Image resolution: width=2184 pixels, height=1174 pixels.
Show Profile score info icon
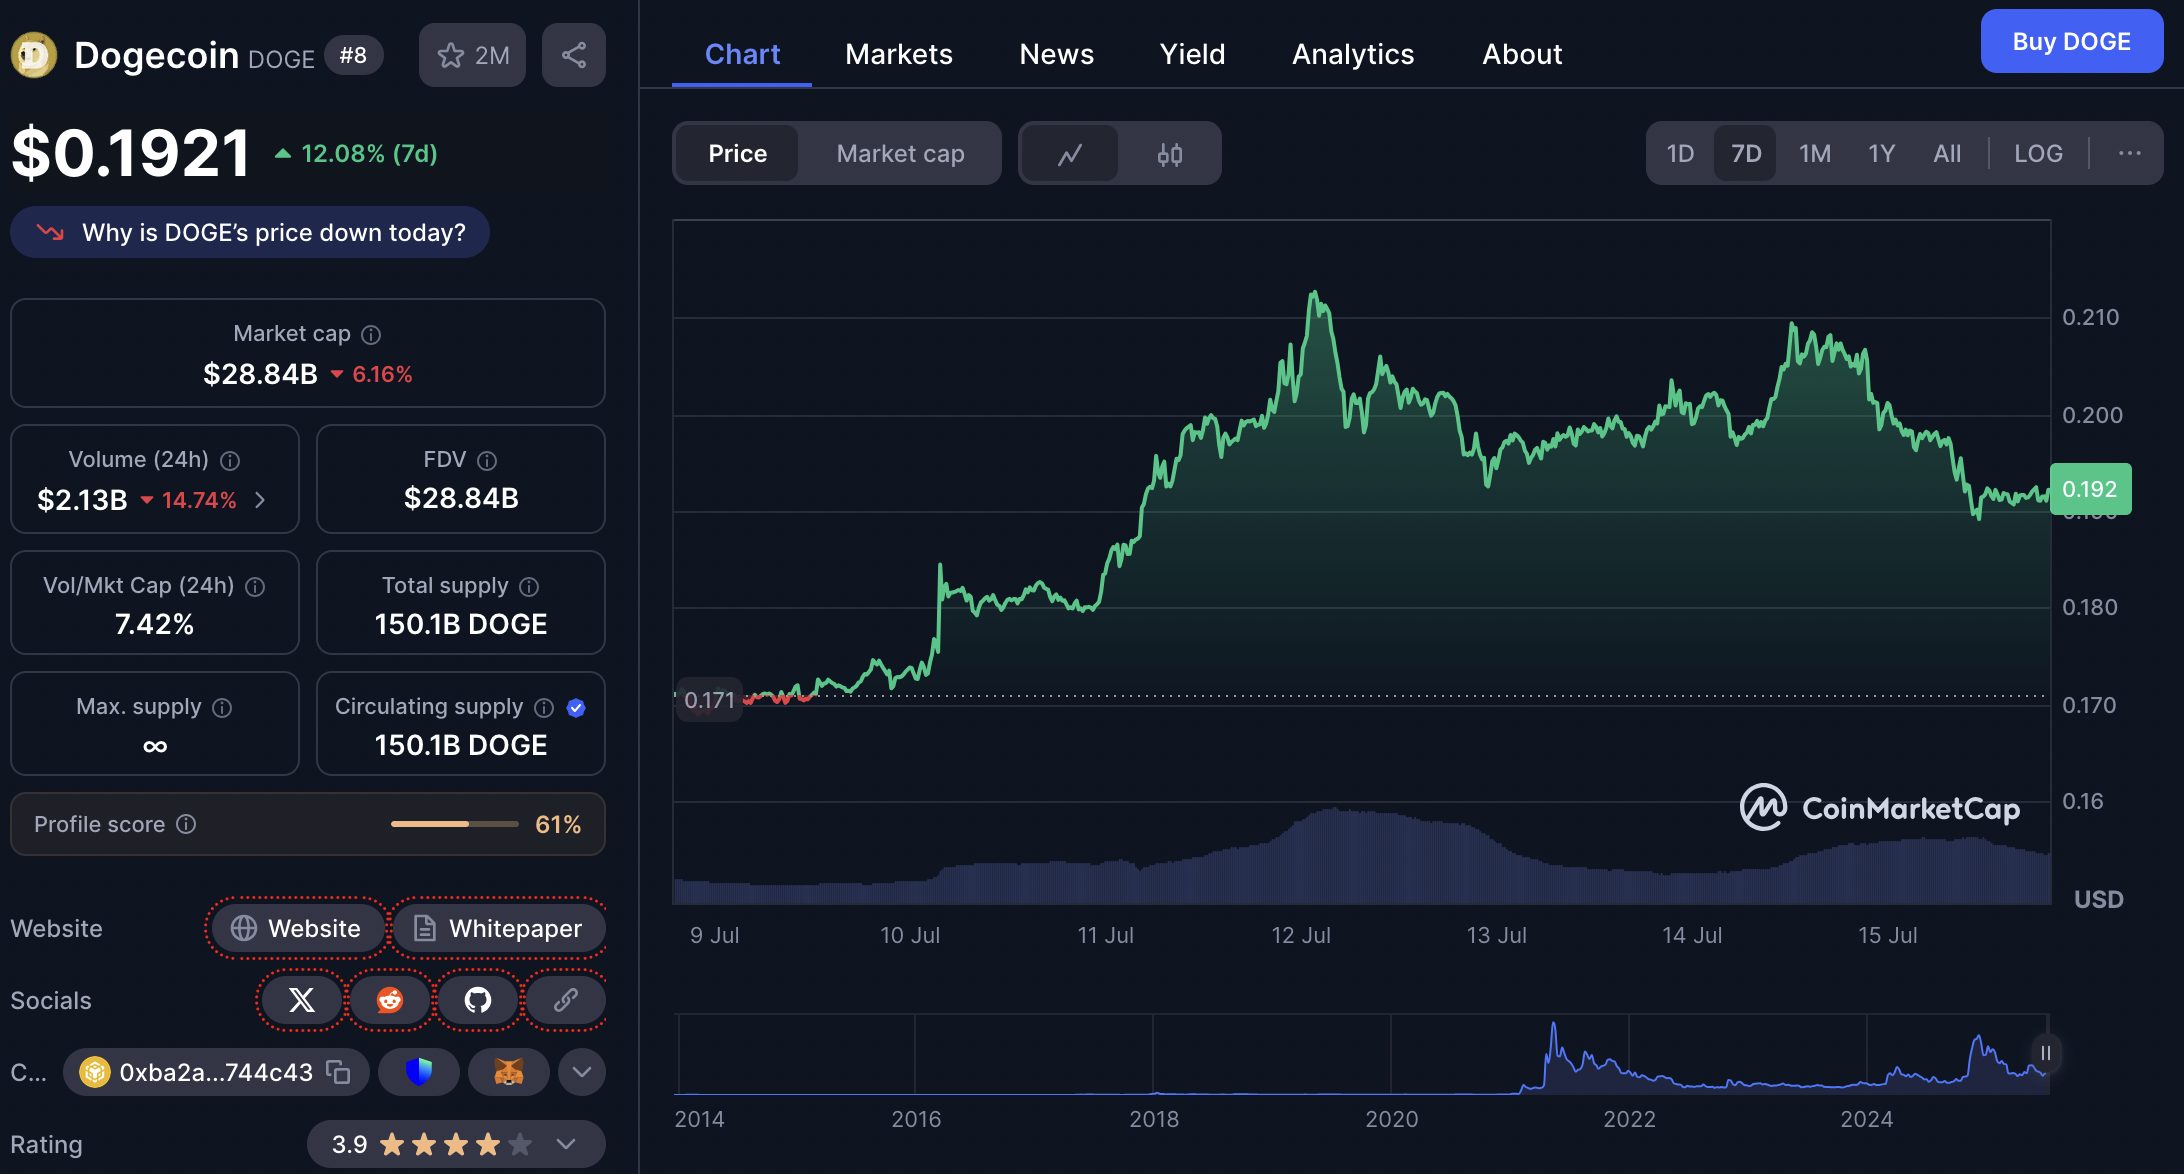(186, 824)
